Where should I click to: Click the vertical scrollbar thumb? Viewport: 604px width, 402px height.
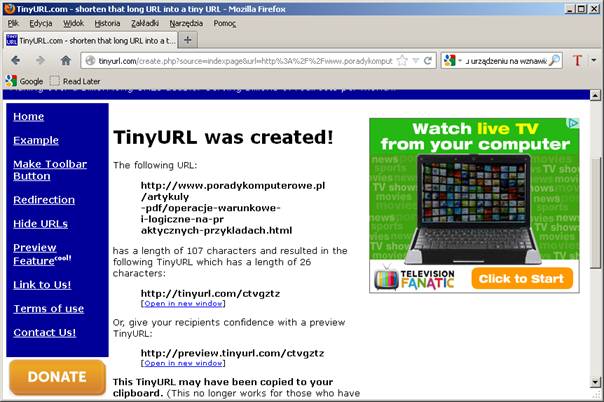595,213
